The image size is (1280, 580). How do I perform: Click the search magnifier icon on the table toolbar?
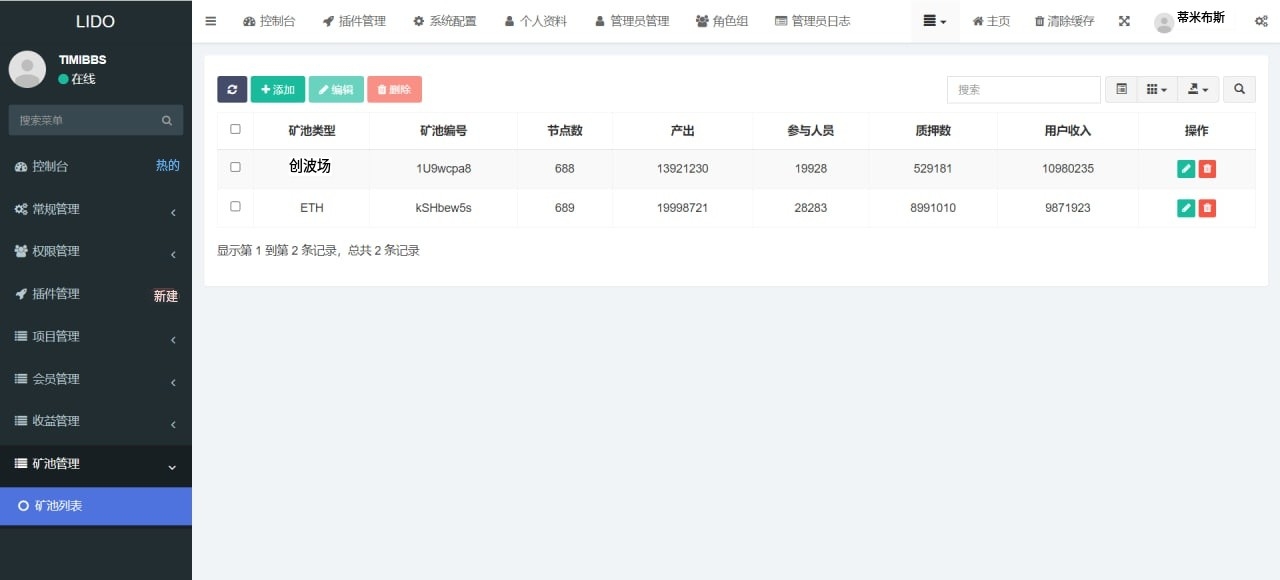(1239, 89)
